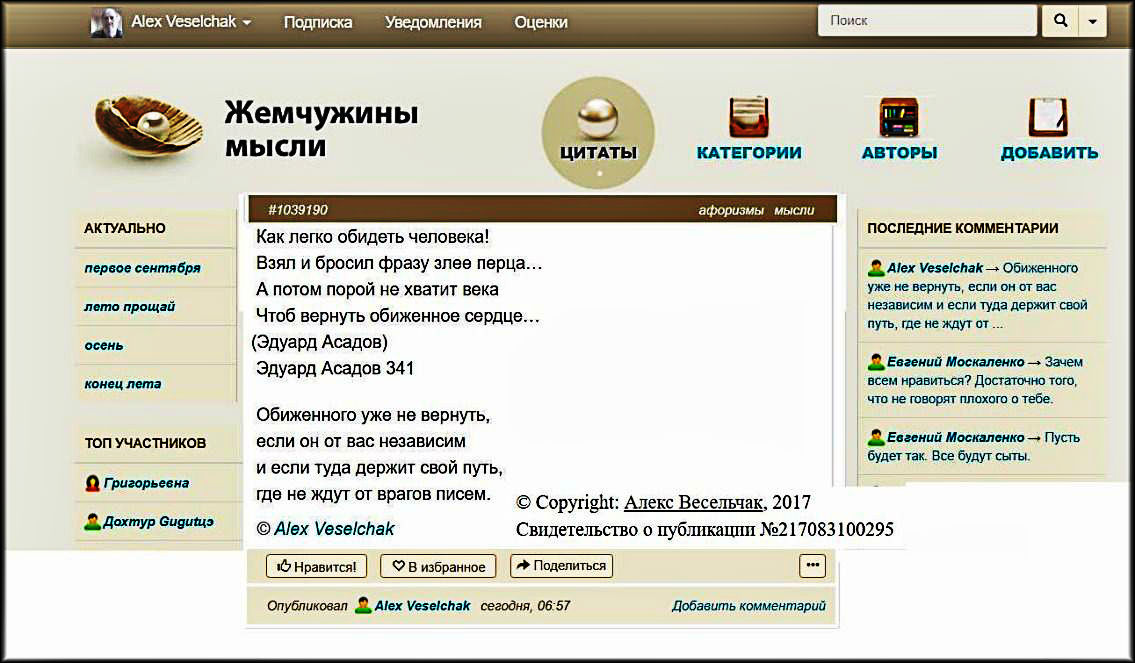Click the bookshelf icon above АВТОРЫ
This screenshot has width=1135, height=663.
(899, 117)
